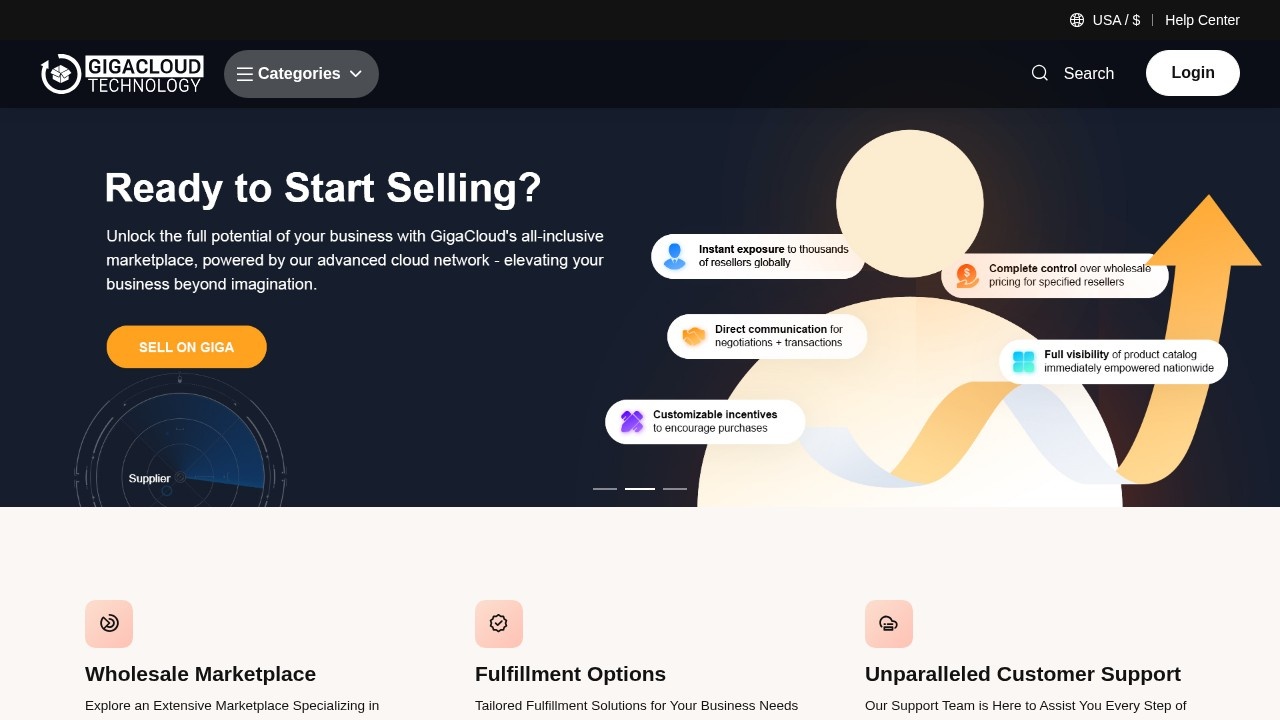Click the Search text field
This screenshot has width=1280, height=720.
click(x=1088, y=73)
